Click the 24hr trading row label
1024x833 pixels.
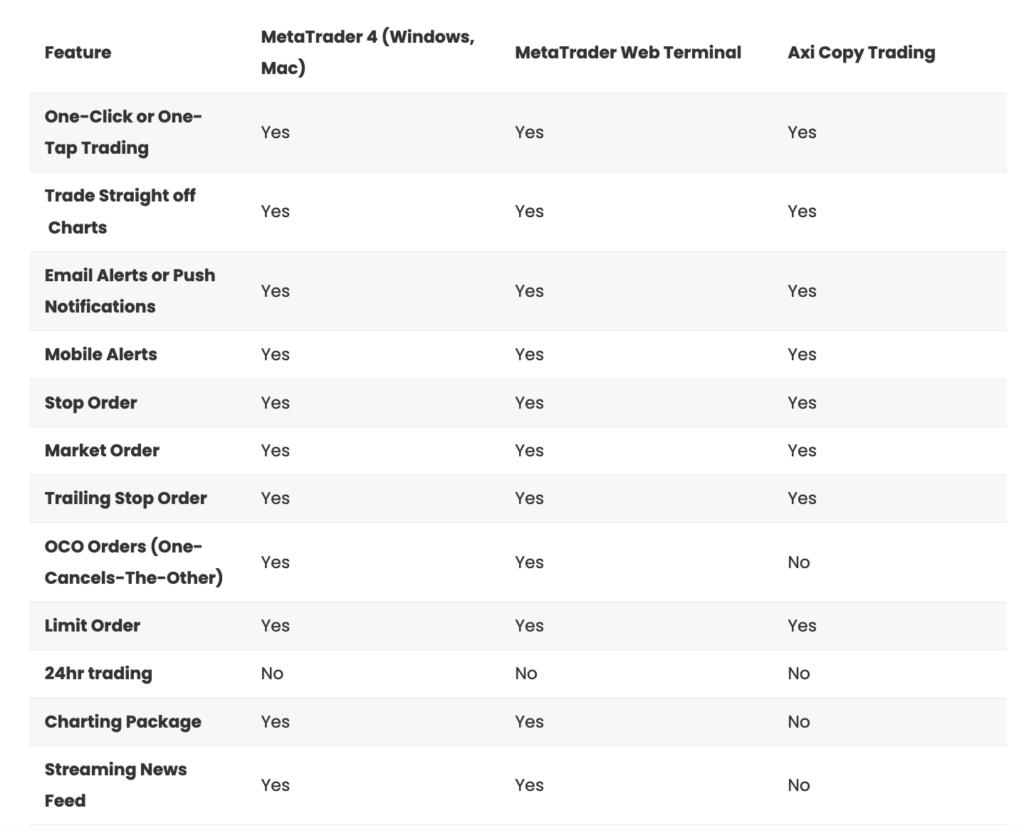coord(99,673)
